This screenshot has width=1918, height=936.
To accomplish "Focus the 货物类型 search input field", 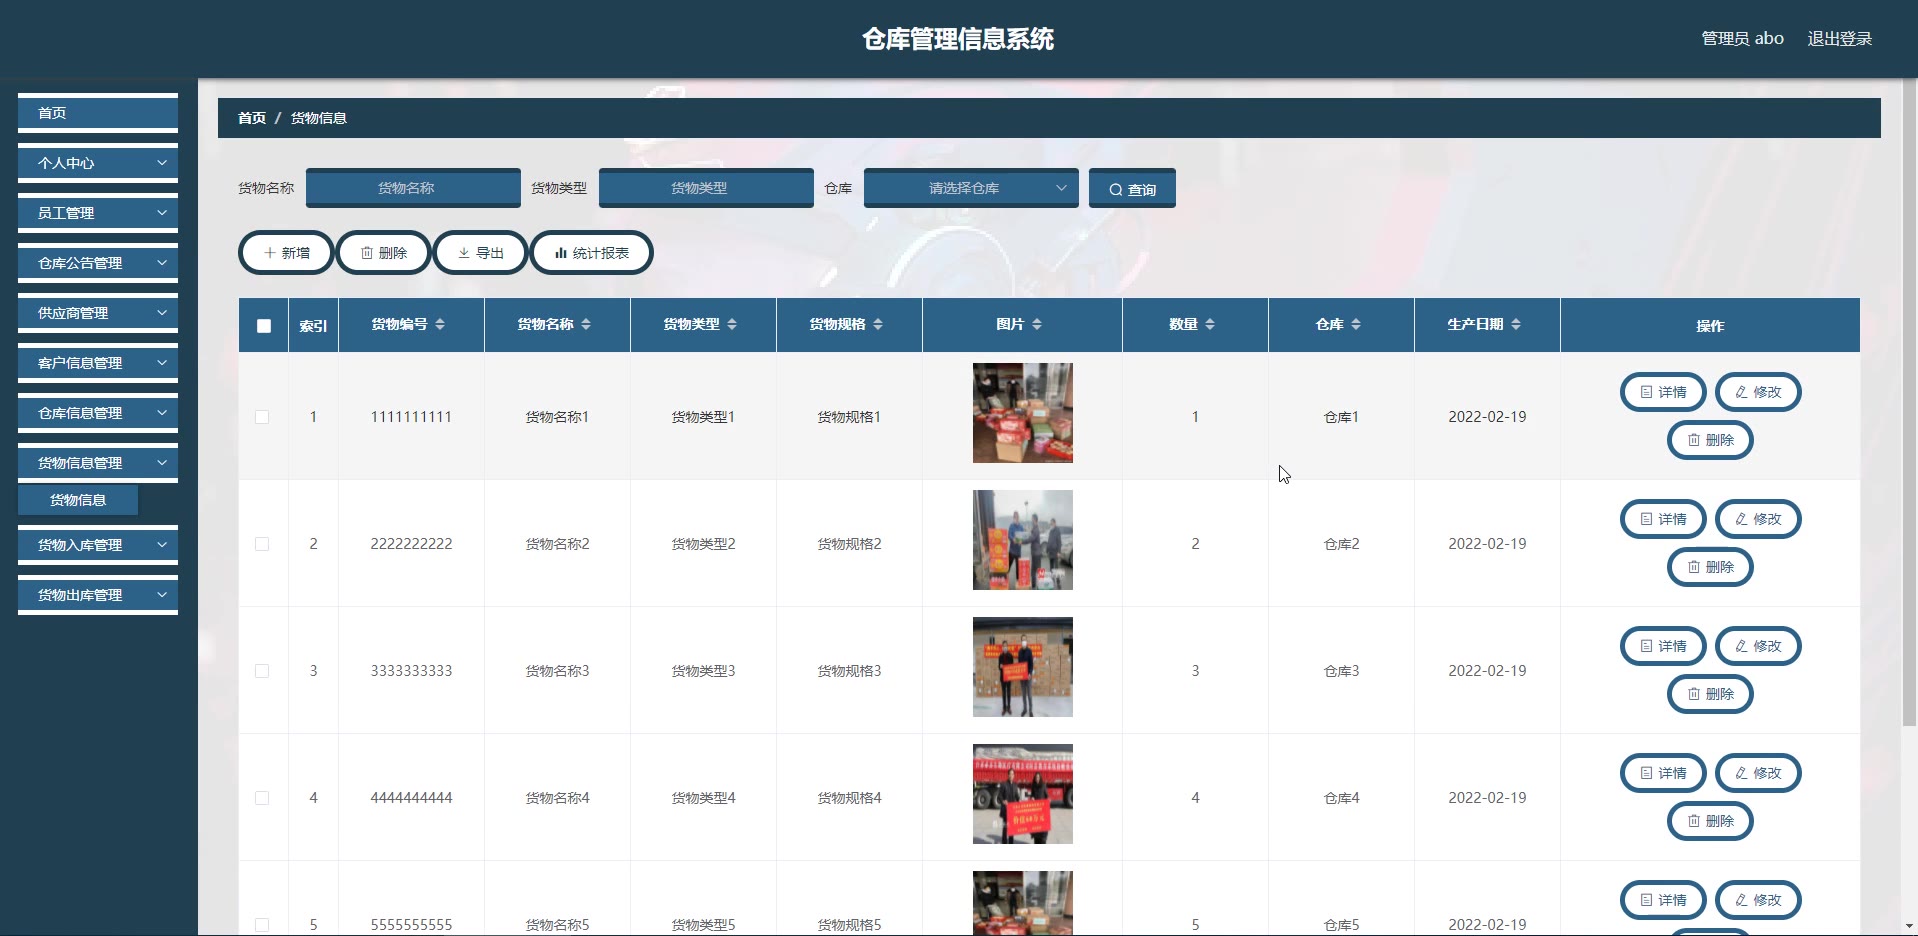I will (x=706, y=188).
